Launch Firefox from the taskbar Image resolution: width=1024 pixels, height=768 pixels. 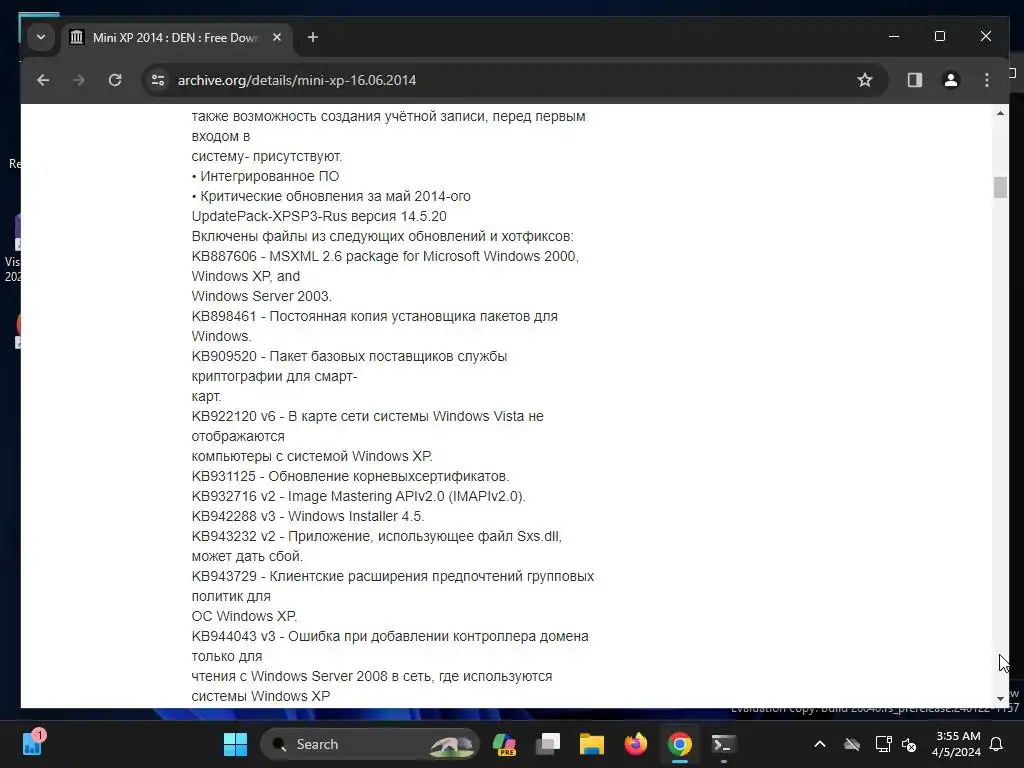point(635,744)
